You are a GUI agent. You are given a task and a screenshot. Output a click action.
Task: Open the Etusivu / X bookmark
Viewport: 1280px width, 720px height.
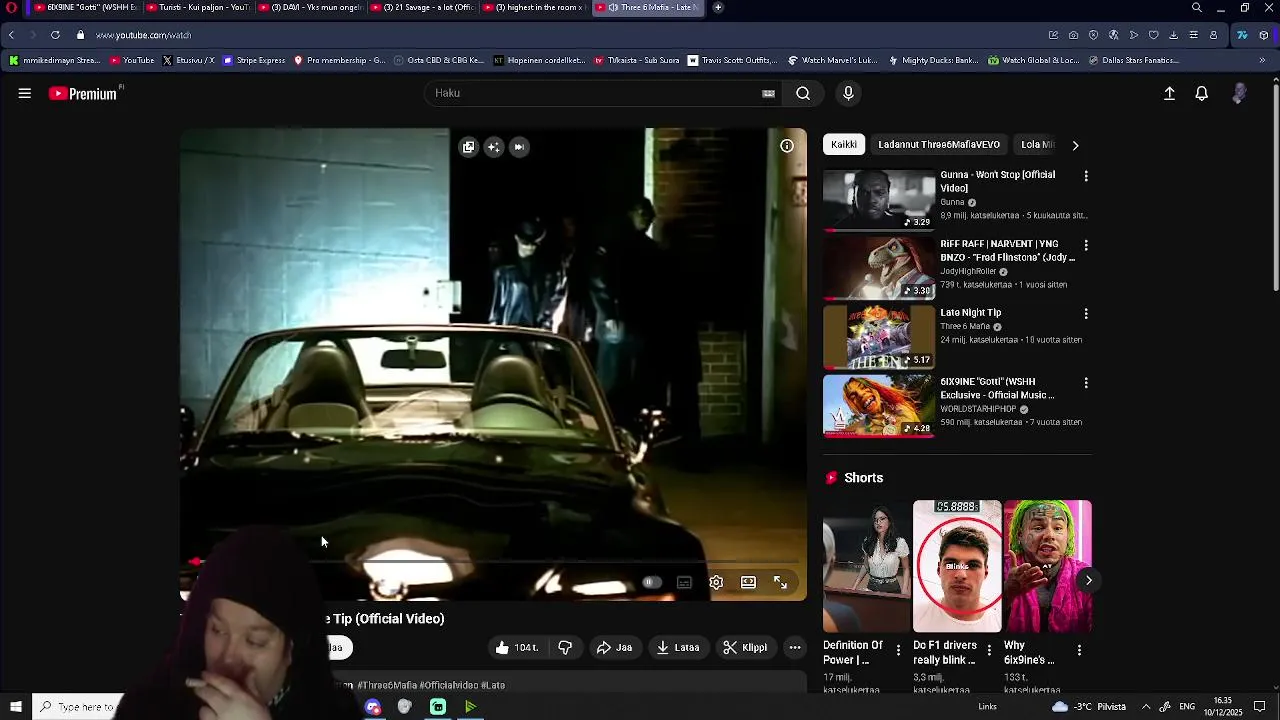pos(188,60)
